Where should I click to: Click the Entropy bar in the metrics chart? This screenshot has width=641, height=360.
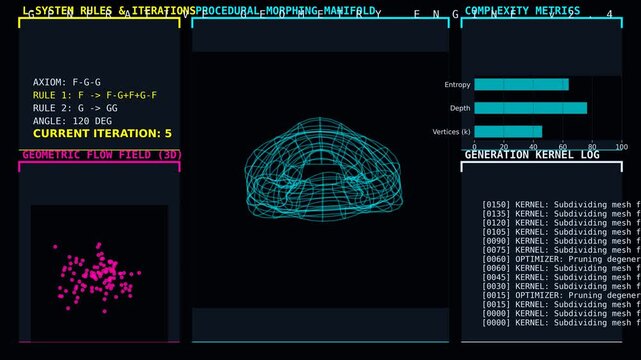[x=521, y=85]
